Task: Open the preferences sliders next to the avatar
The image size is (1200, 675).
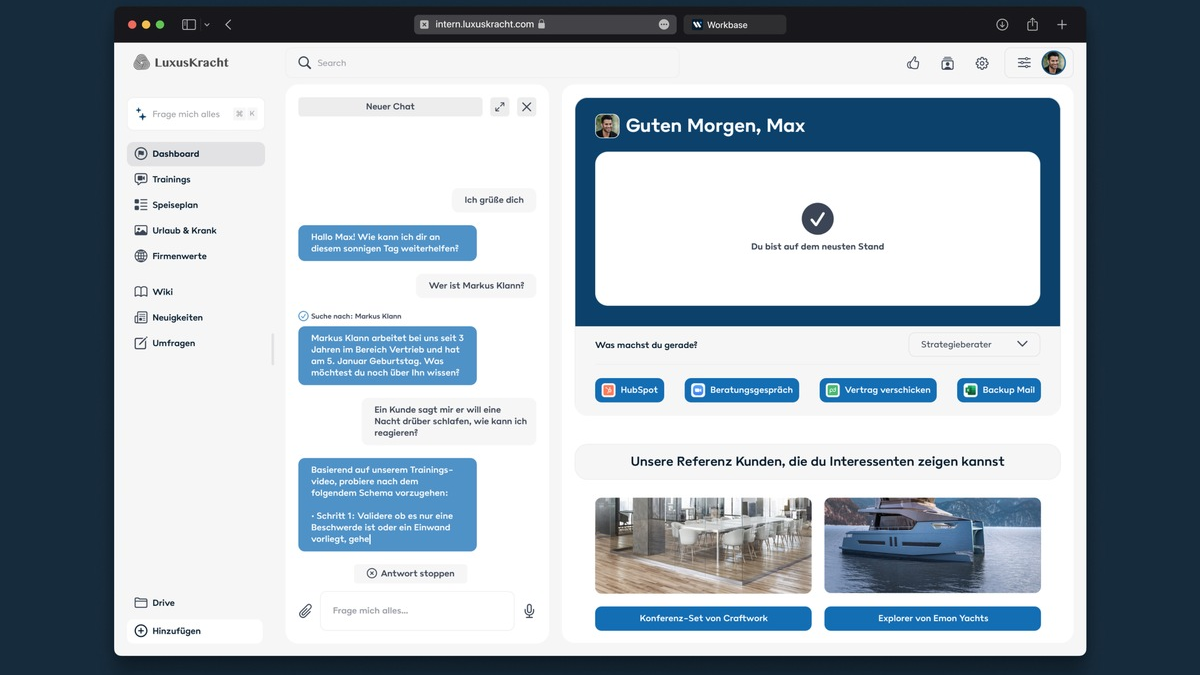Action: [x=1023, y=62]
